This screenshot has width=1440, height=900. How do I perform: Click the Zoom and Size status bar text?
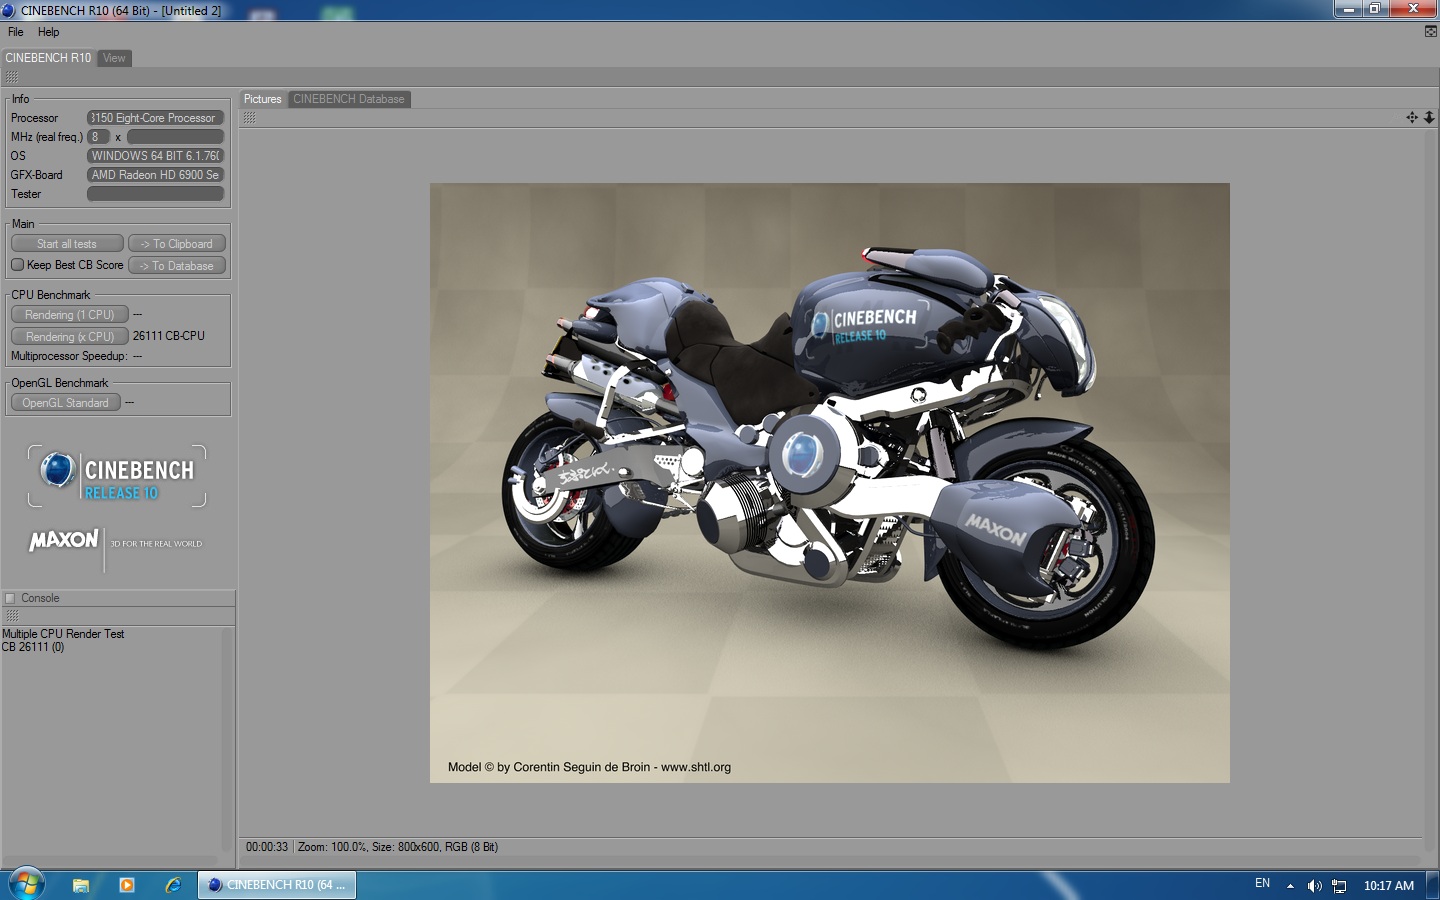click(x=398, y=847)
